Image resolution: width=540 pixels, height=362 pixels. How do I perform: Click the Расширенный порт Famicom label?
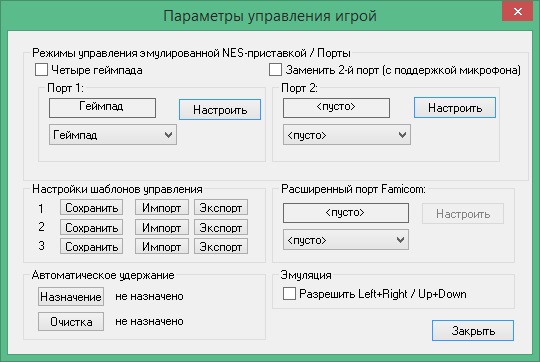point(353,189)
